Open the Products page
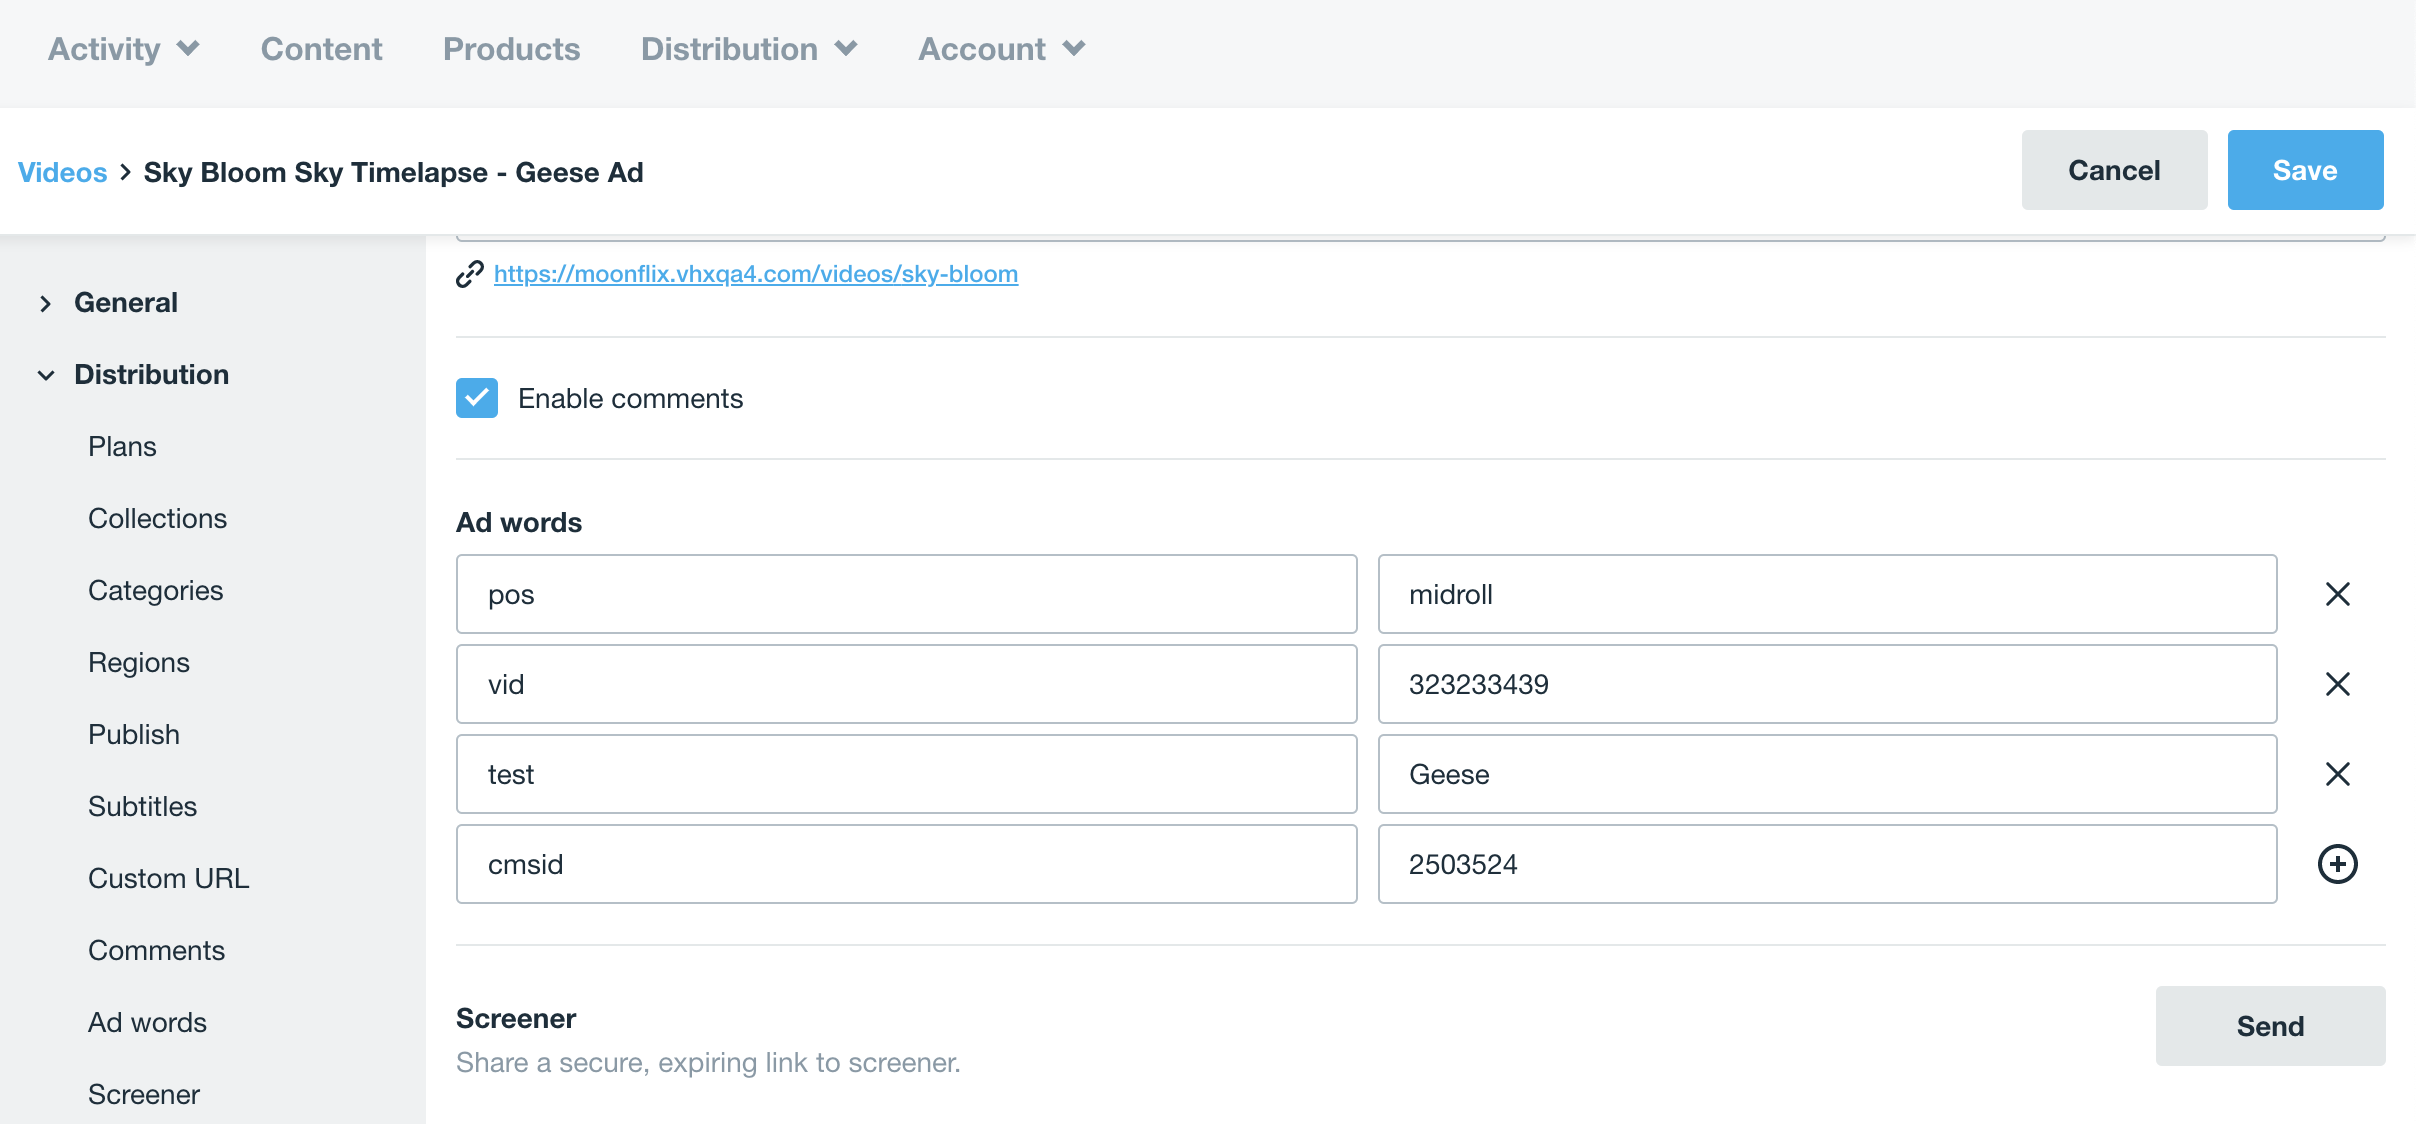Viewport: 2416px width, 1124px height. click(x=511, y=49)
